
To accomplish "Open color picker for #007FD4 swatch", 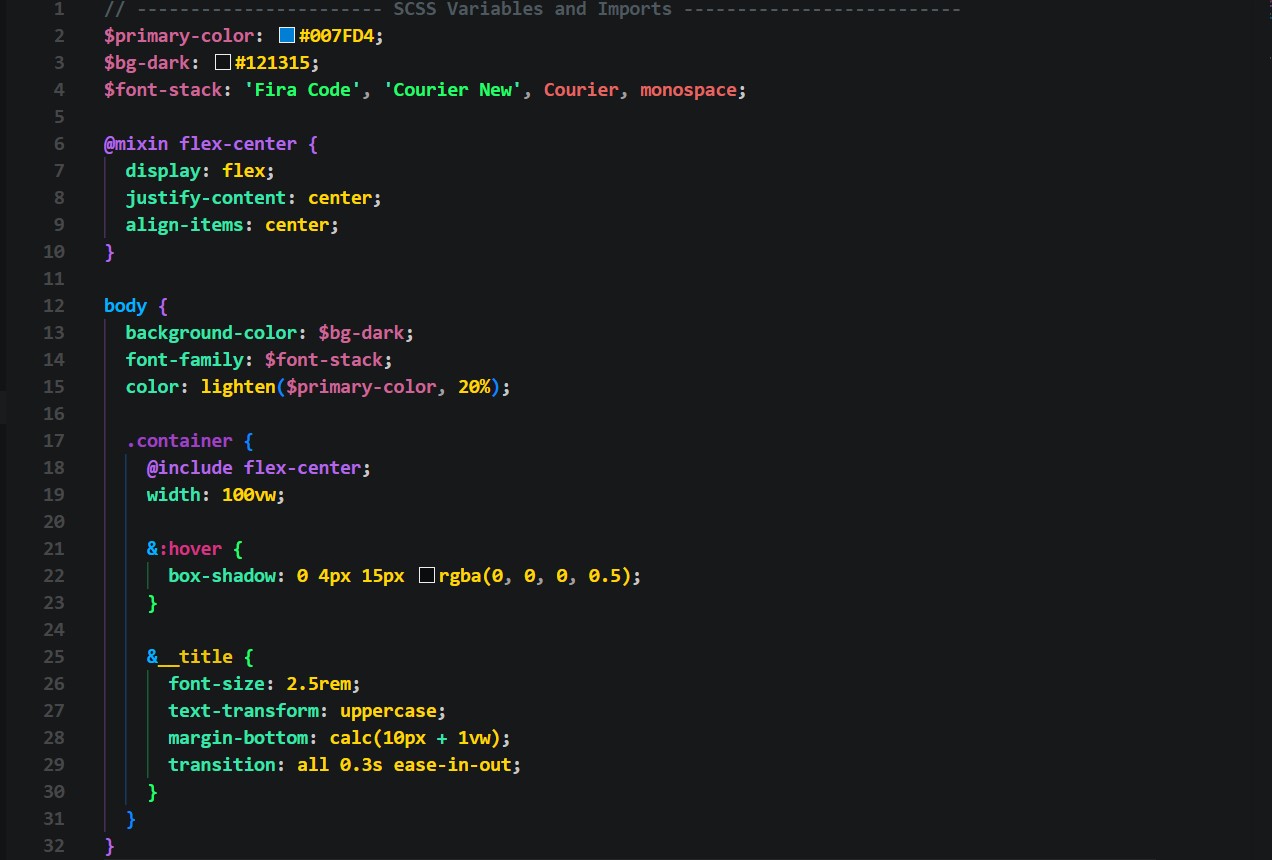I will click(x=287, y=36).
